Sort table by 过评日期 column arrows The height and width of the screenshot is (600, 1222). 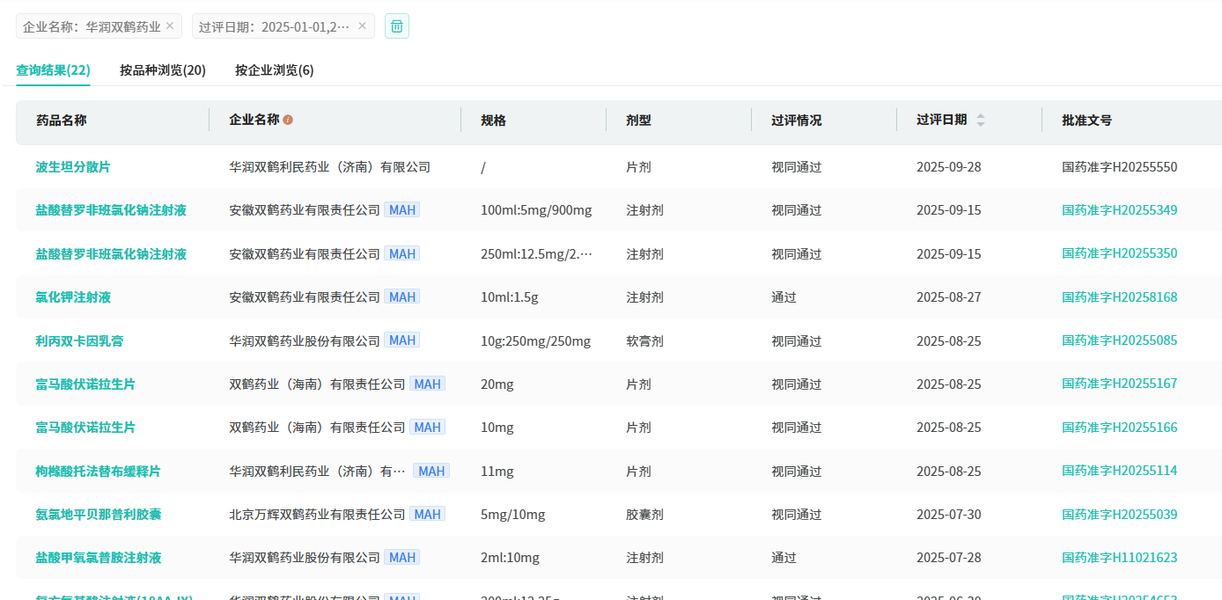click(980, 120)
